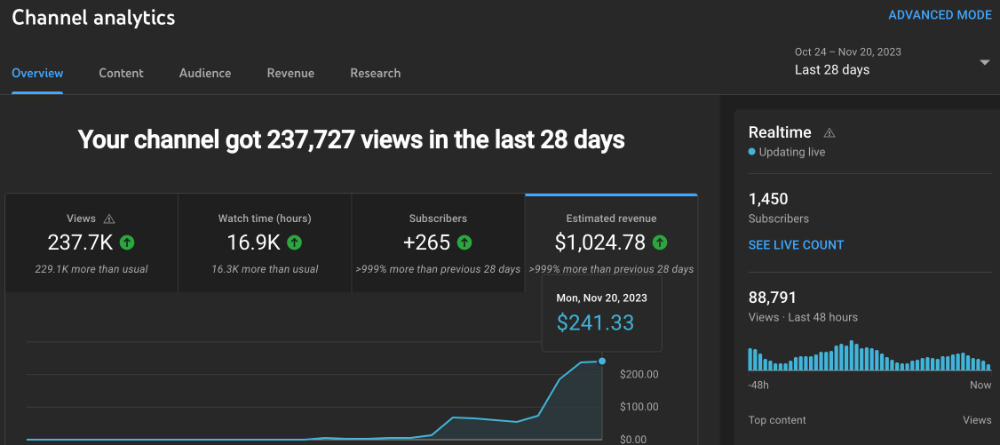Viewport: 1000px width, 445px height.
Task: Click the green arrow beside +265 subscribers
Action: coord(462,242)
